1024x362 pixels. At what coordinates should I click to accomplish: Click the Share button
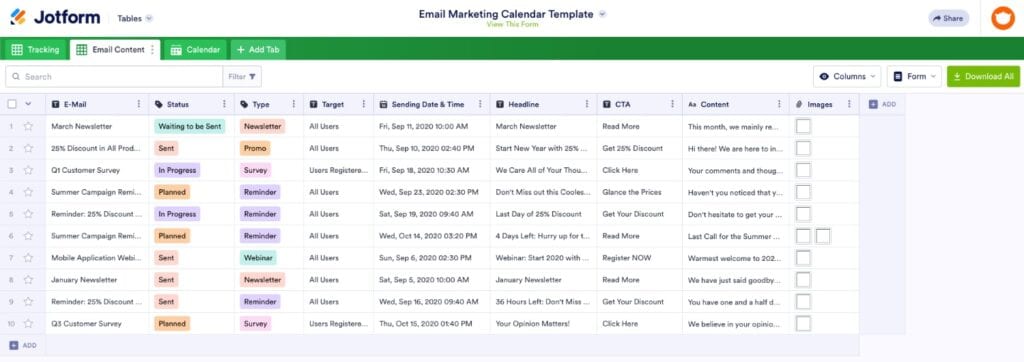[948, 18]
